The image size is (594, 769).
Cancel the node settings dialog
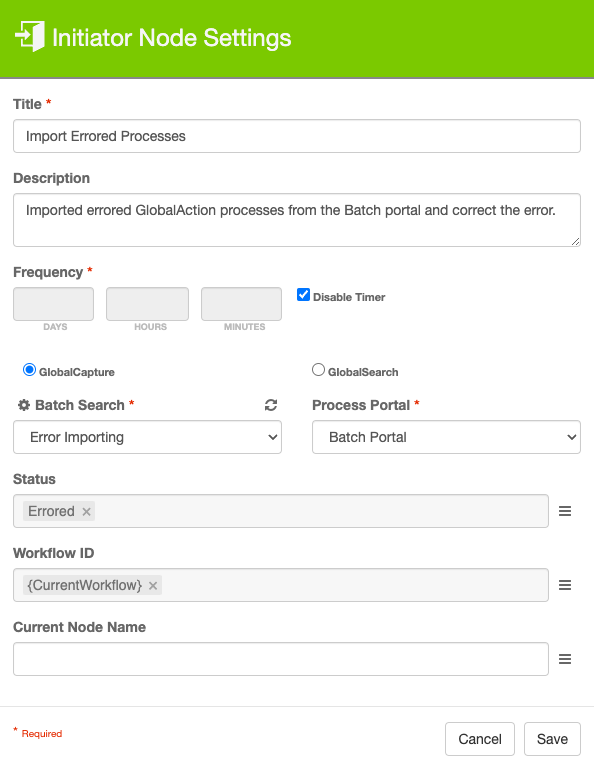480,739
